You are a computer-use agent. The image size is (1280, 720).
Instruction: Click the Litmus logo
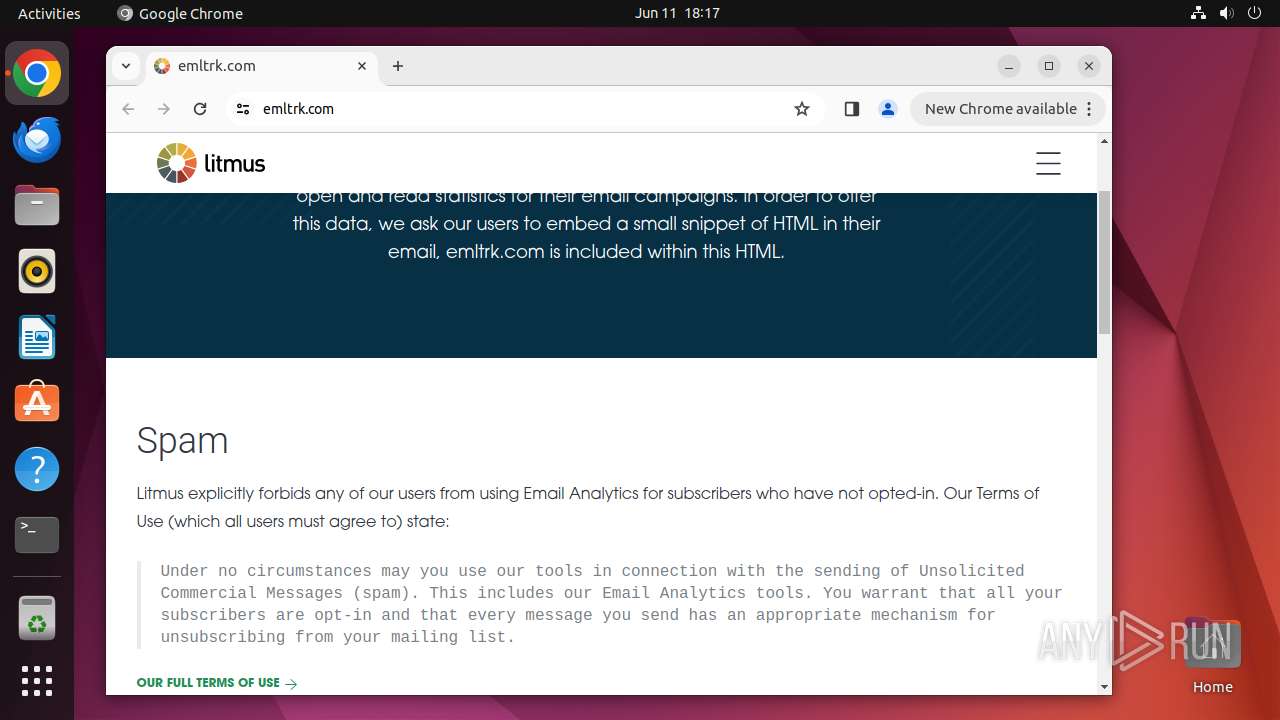pyautogui.click(x=211, y=163)
